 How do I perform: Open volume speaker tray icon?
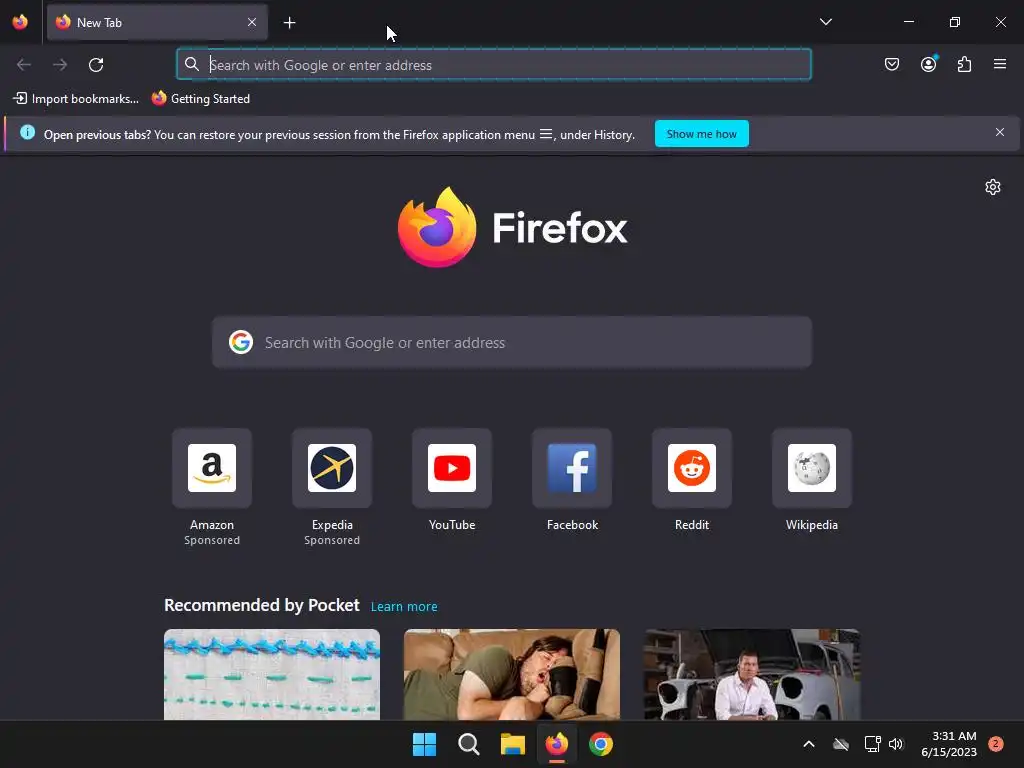895,744
